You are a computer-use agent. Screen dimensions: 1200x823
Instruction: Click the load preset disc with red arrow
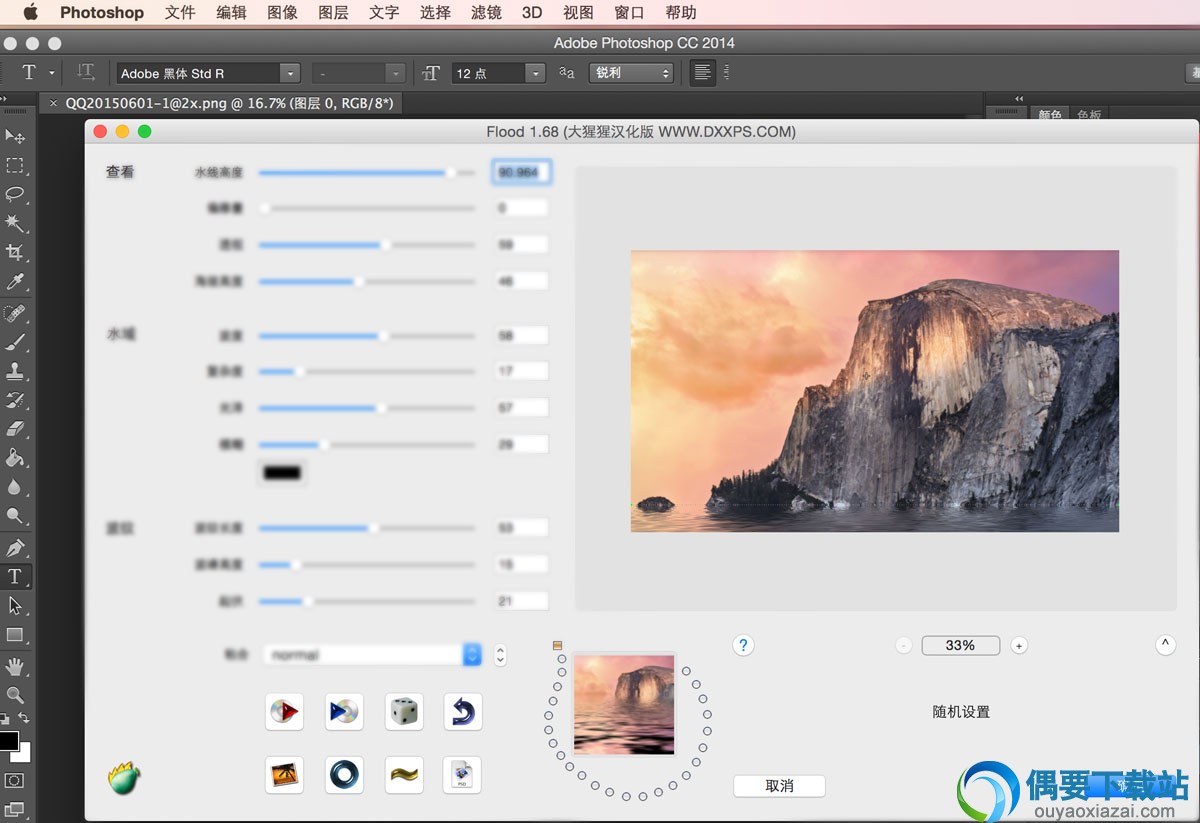point(284,712)
